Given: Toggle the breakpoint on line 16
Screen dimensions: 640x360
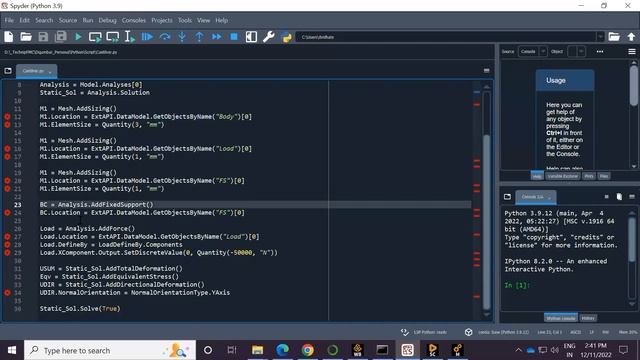Looking at the screenshot, I should coord(7,149).
